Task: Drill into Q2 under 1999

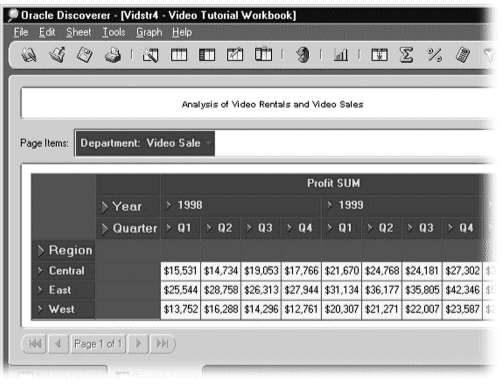Action: point(370,228)
